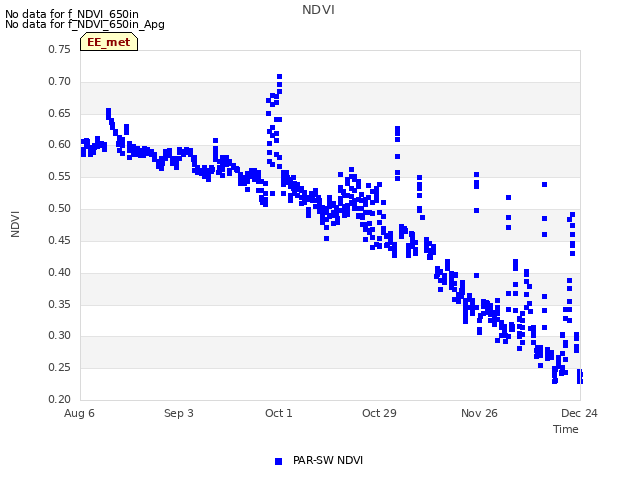Click the 0.35 y-axis tick label
The height and width of the screenshot is (480, 640).
[60, 304]
